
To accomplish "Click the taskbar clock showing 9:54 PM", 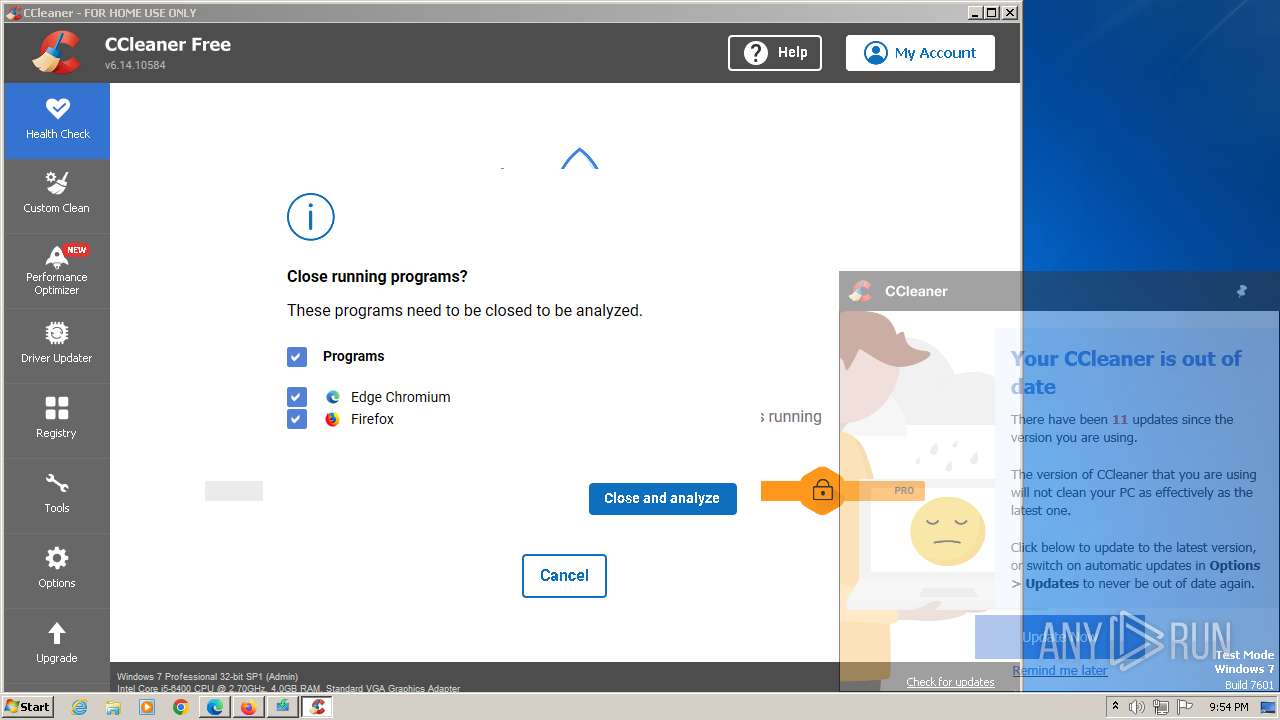I will [1229, 707].
